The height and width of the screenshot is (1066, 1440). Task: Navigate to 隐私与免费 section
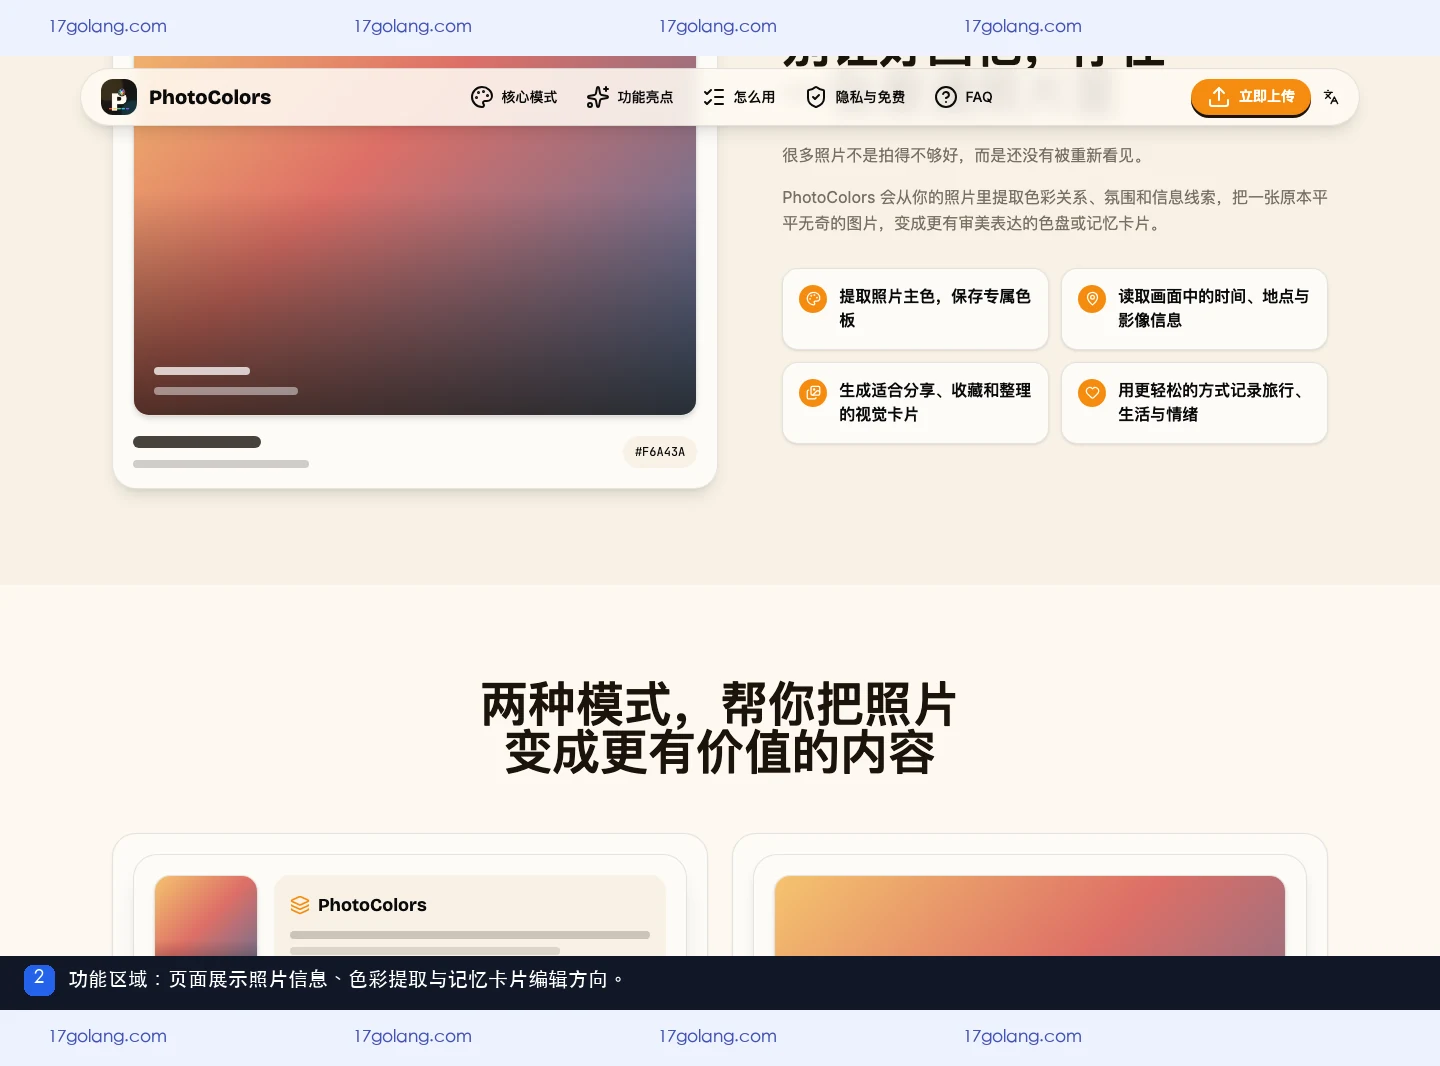point(855,97)
